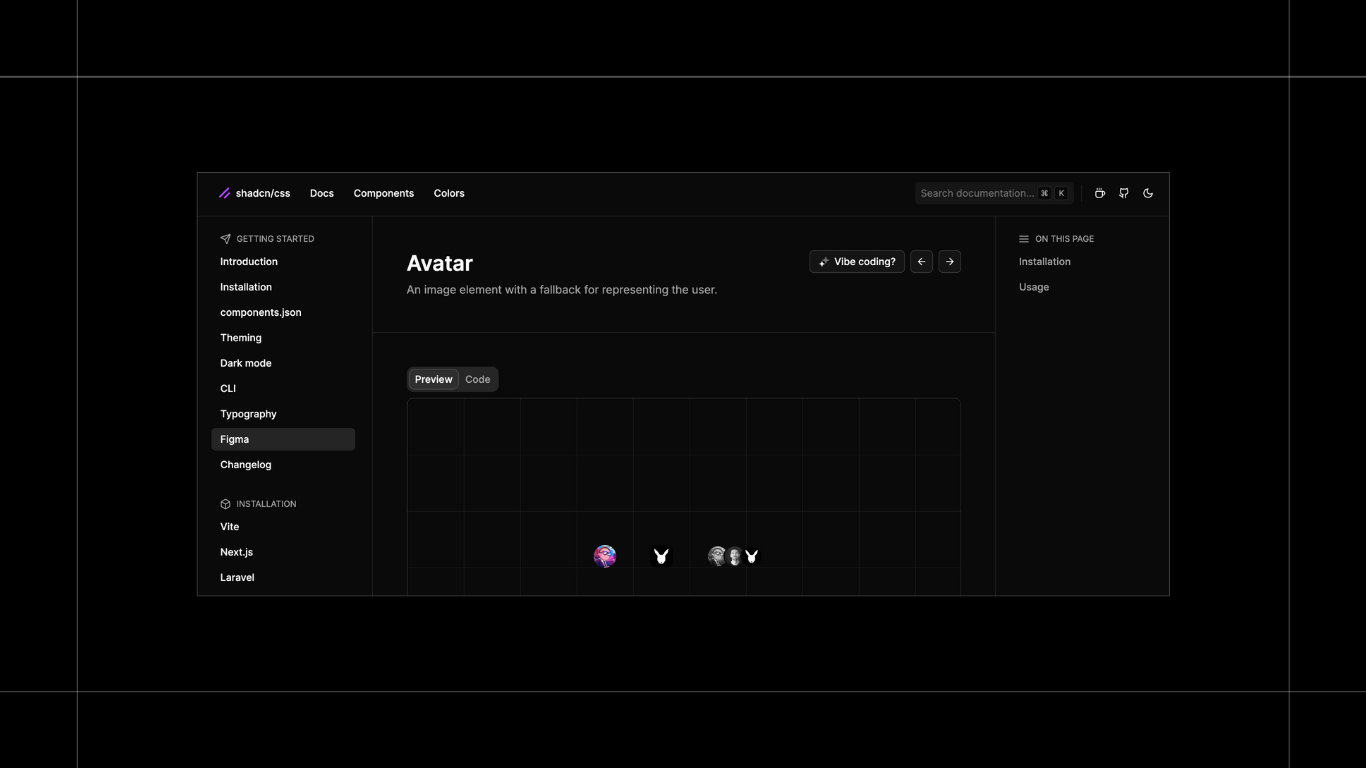Open the Colors navigation item
This screenshot has height=768, width=1366.
point(449,193)
